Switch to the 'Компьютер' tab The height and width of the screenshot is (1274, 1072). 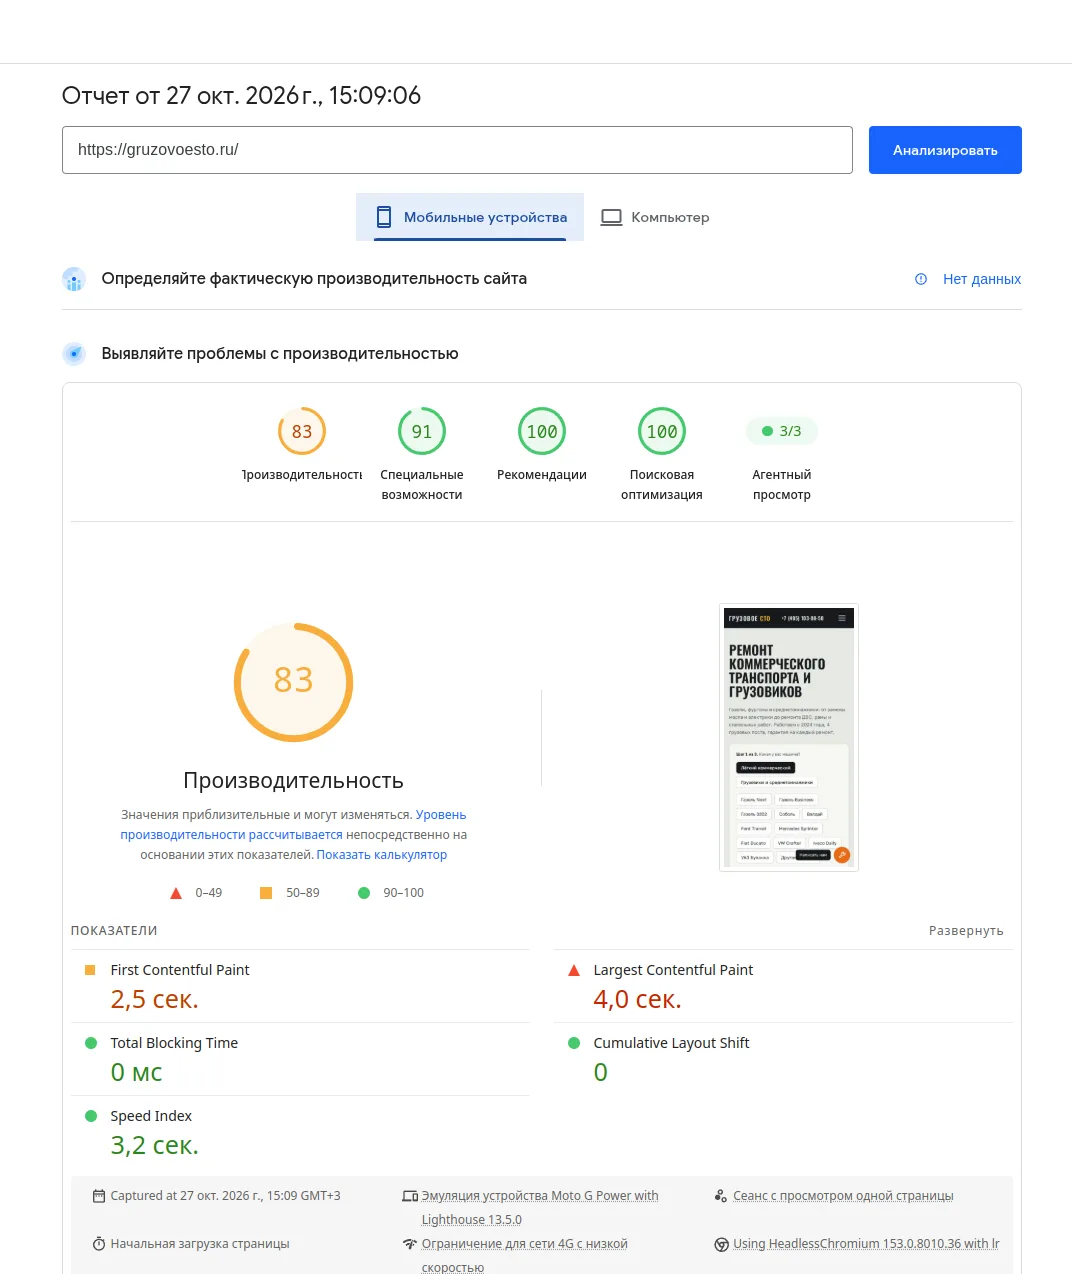(655, 217)
